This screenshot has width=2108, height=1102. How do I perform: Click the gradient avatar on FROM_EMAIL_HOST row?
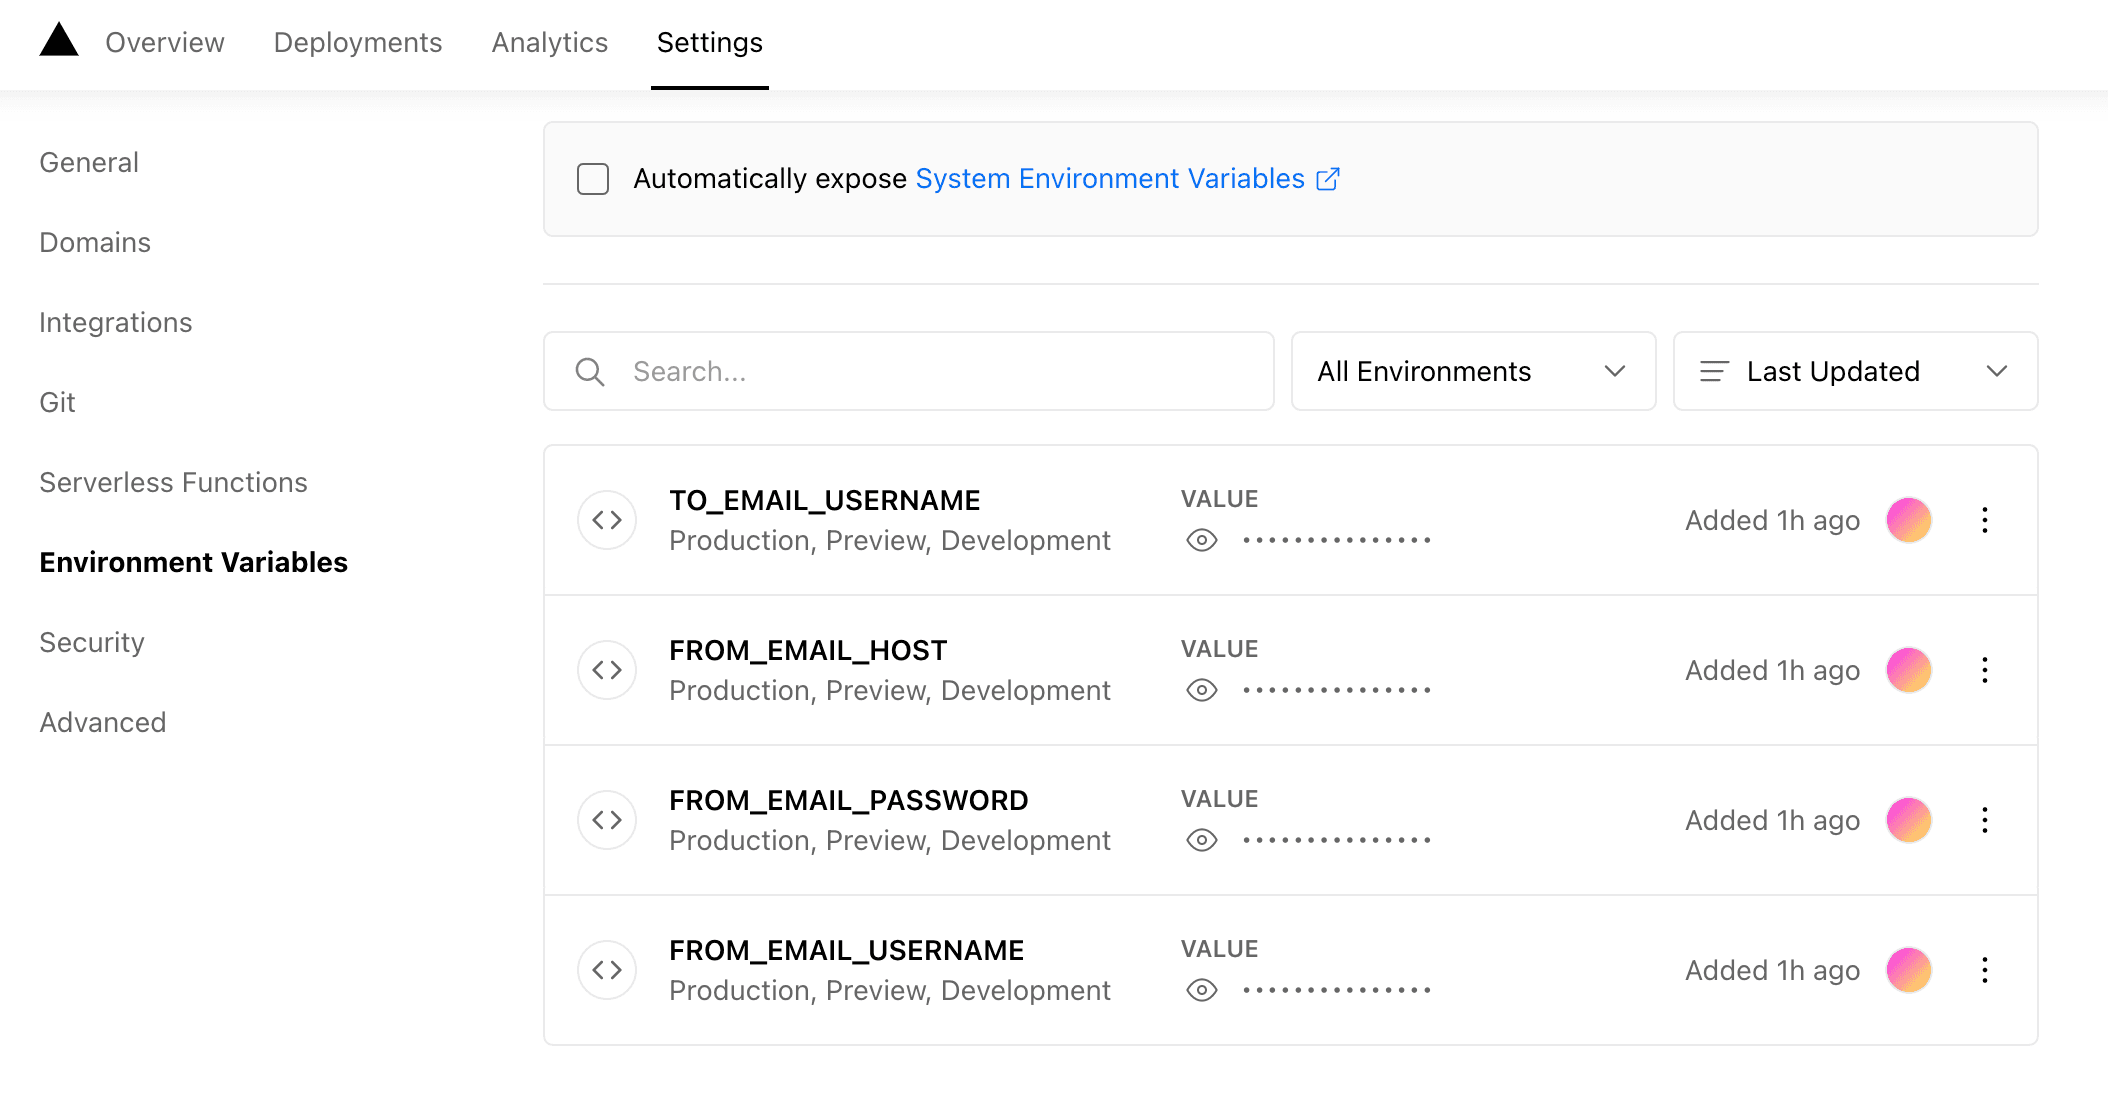point(1908,670)
